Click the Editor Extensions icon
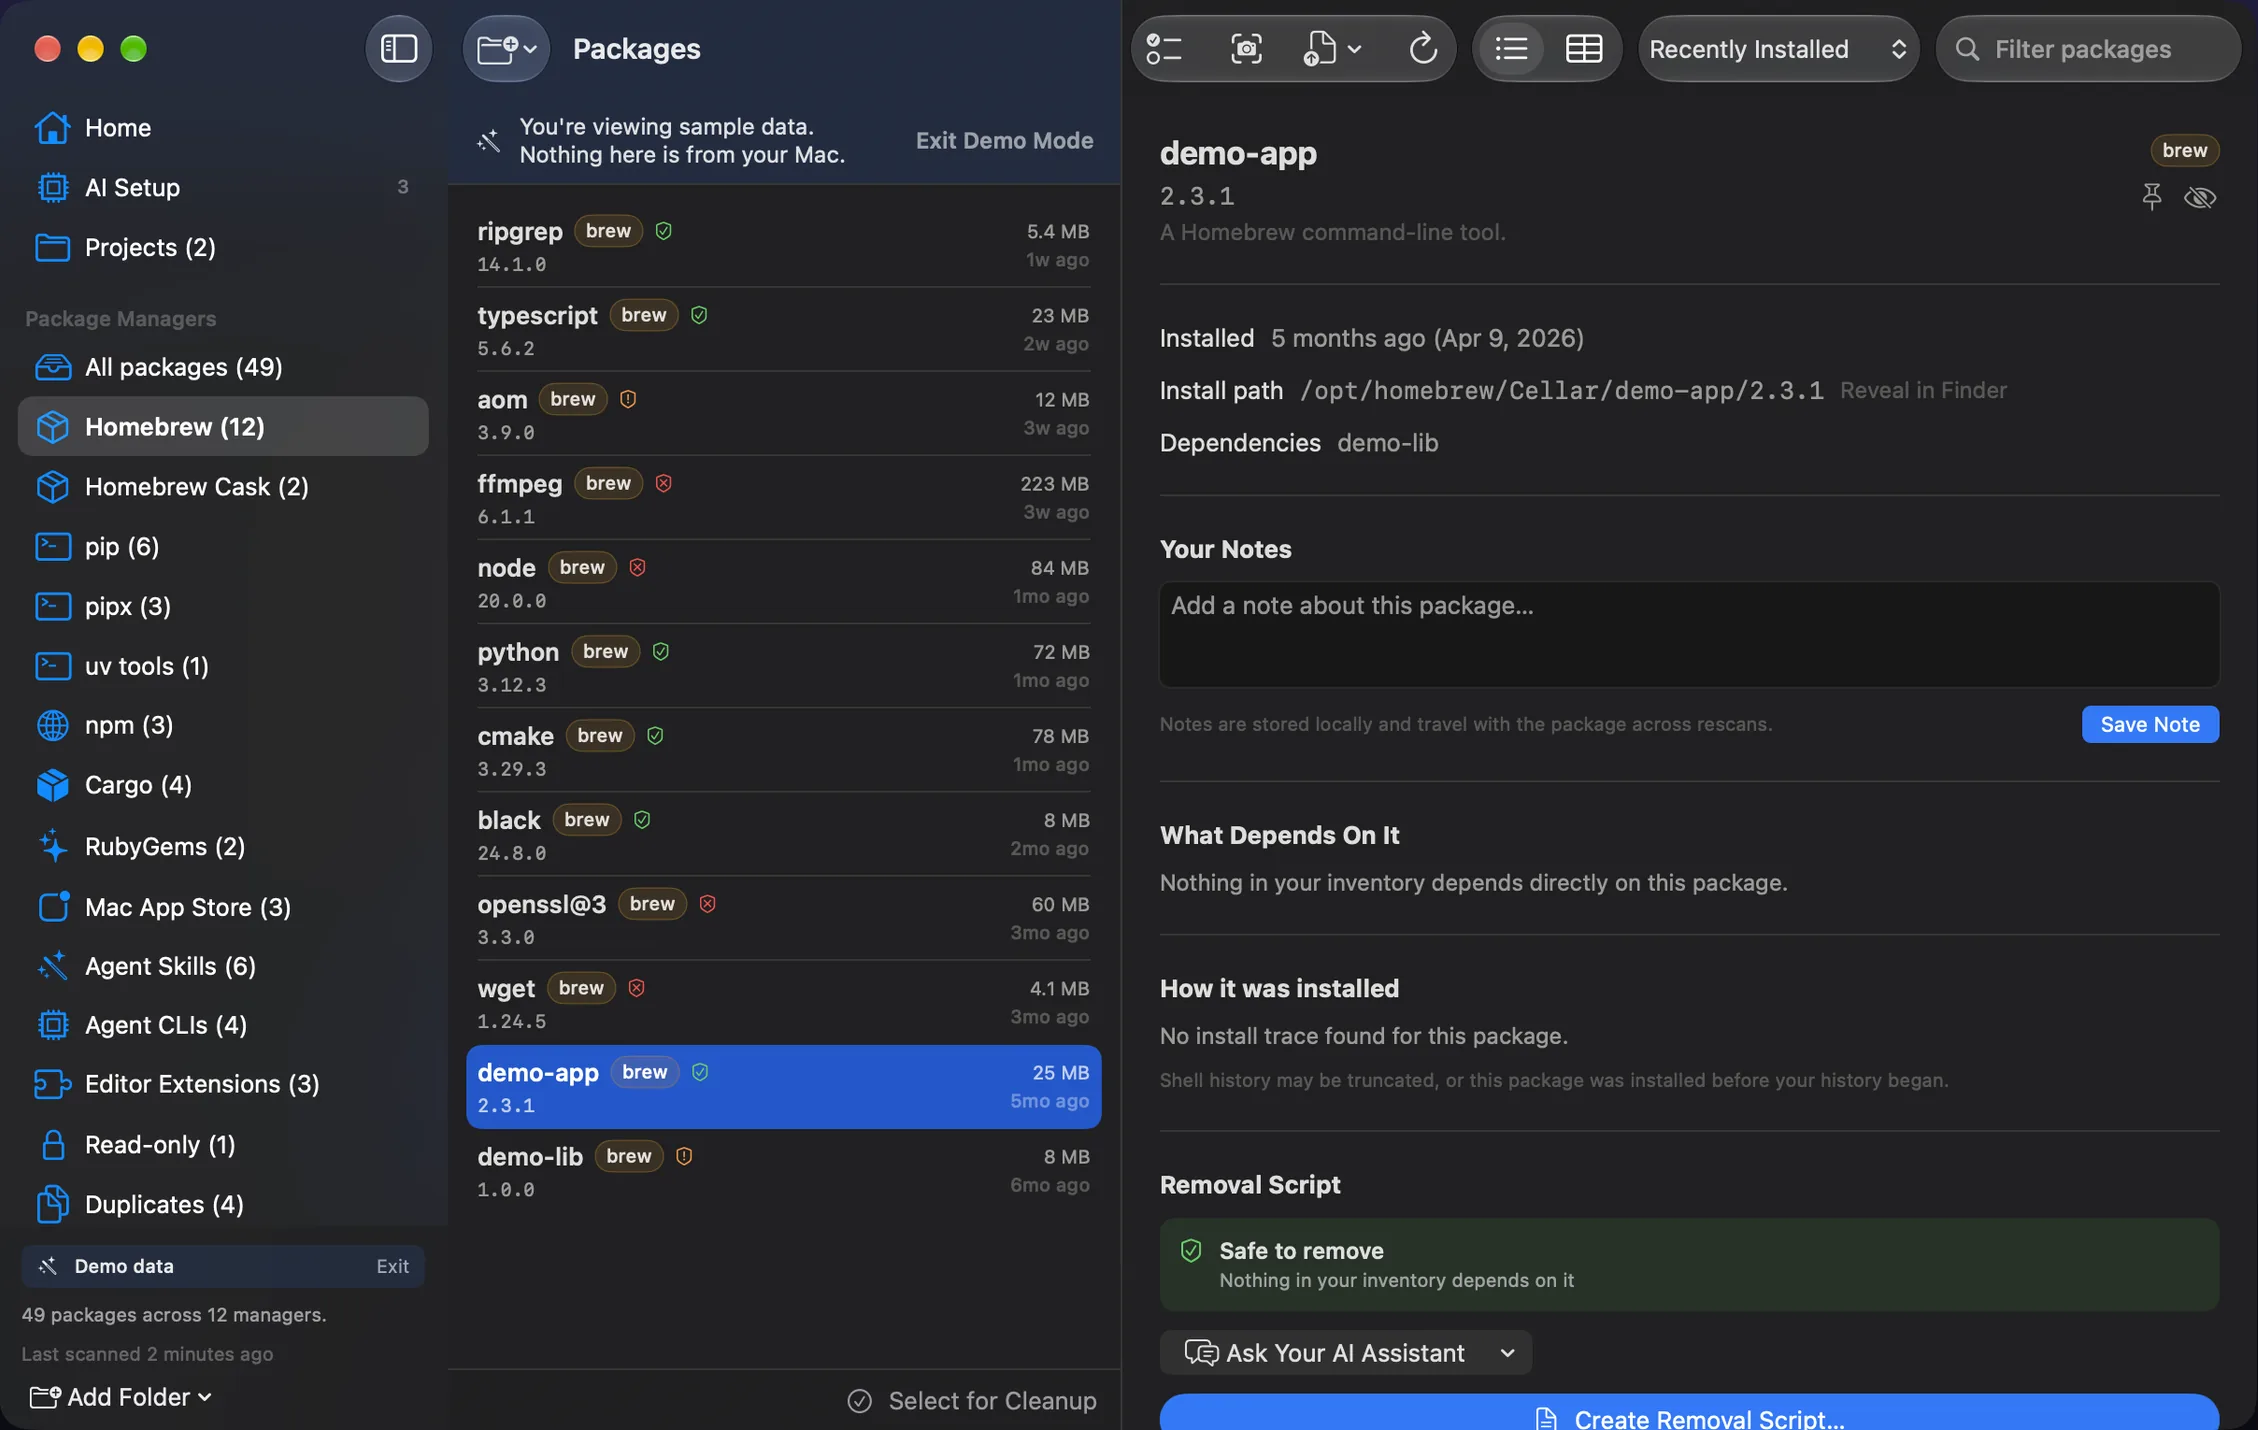2258x1430 pixels. [52, 1084]
